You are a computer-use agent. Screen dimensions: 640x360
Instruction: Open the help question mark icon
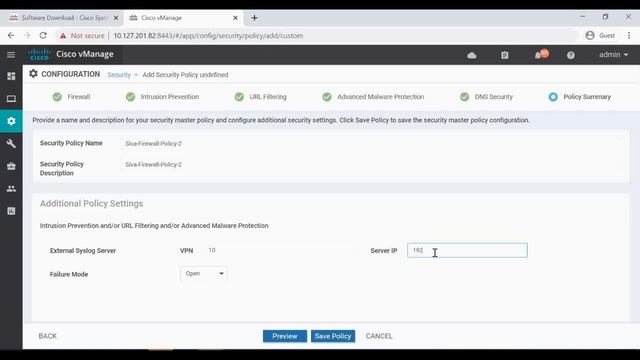click(x=571, y=55)
